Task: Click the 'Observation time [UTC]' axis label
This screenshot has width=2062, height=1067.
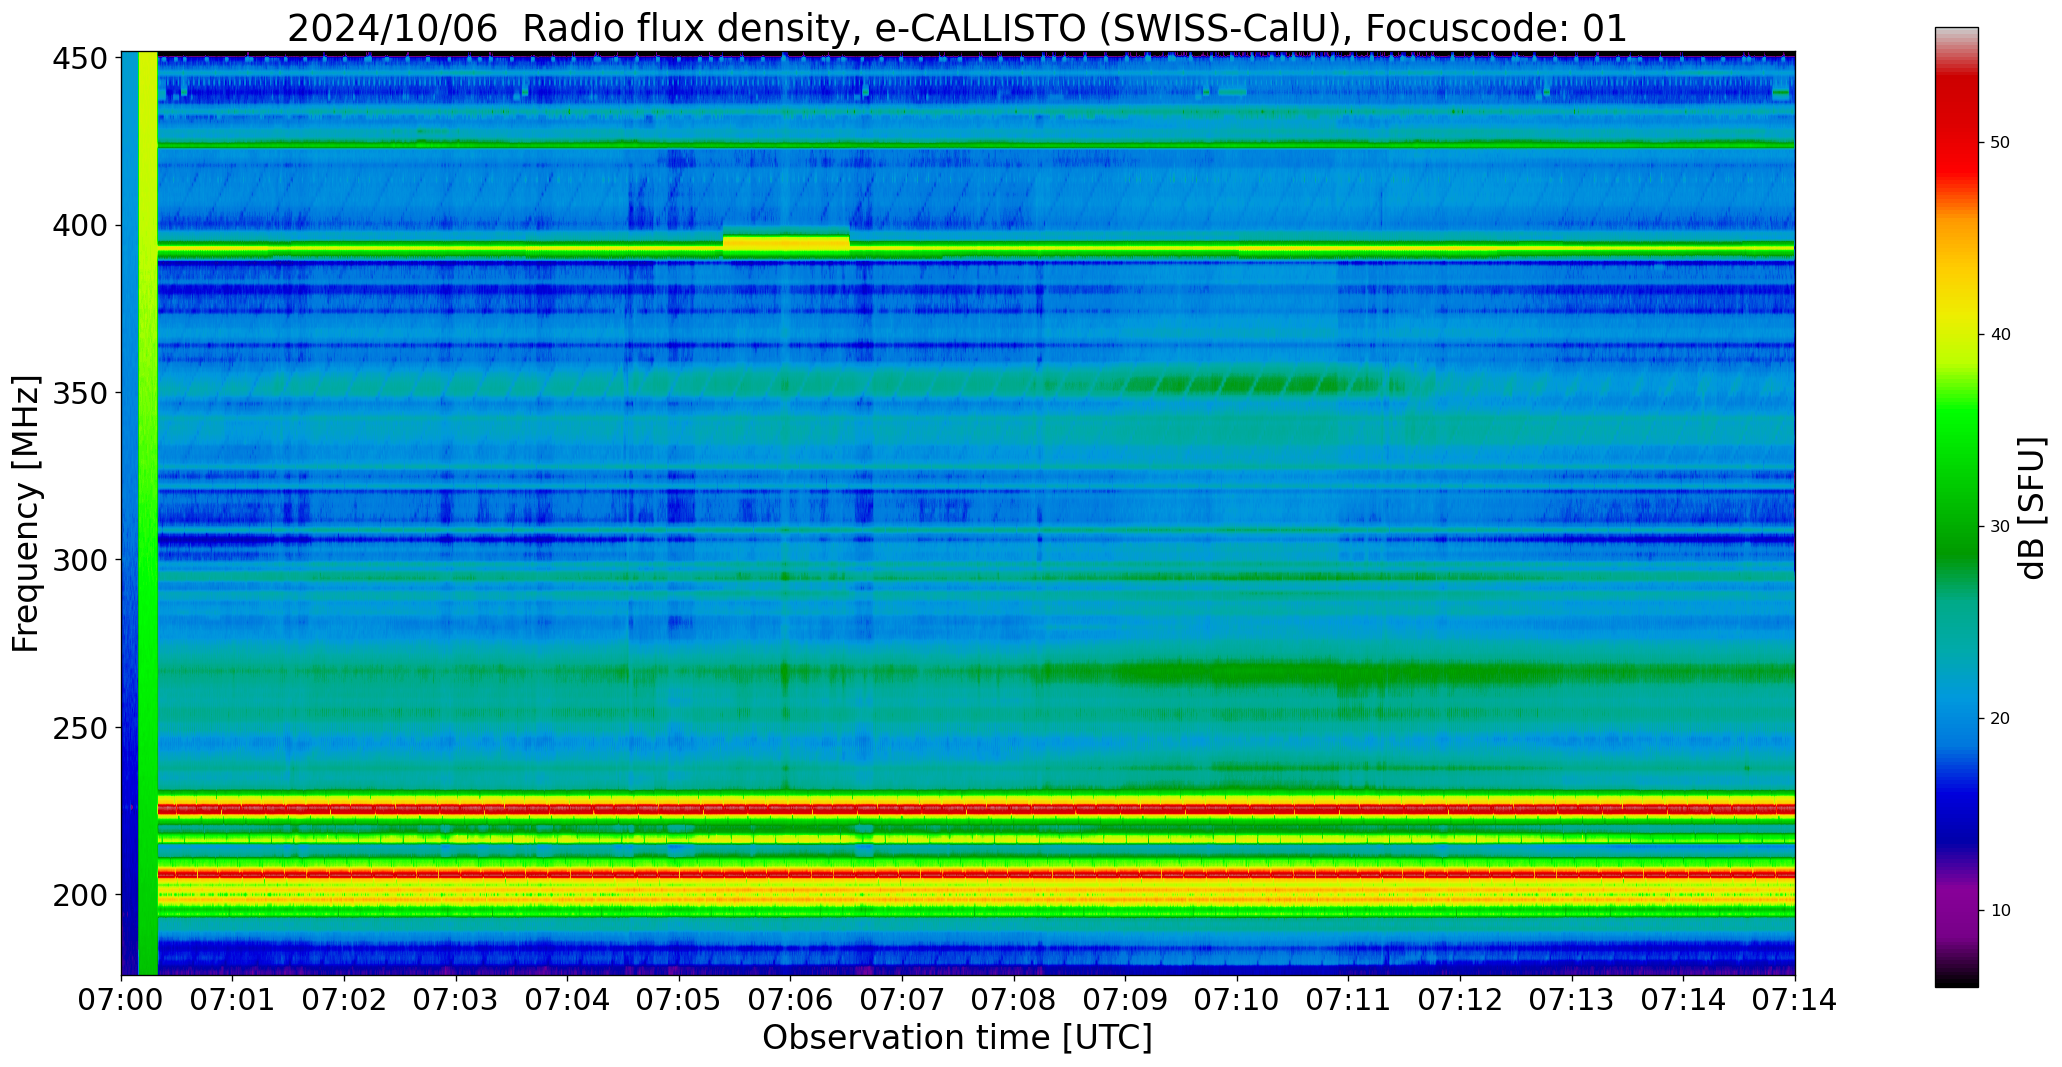Action: (957, 1038)
